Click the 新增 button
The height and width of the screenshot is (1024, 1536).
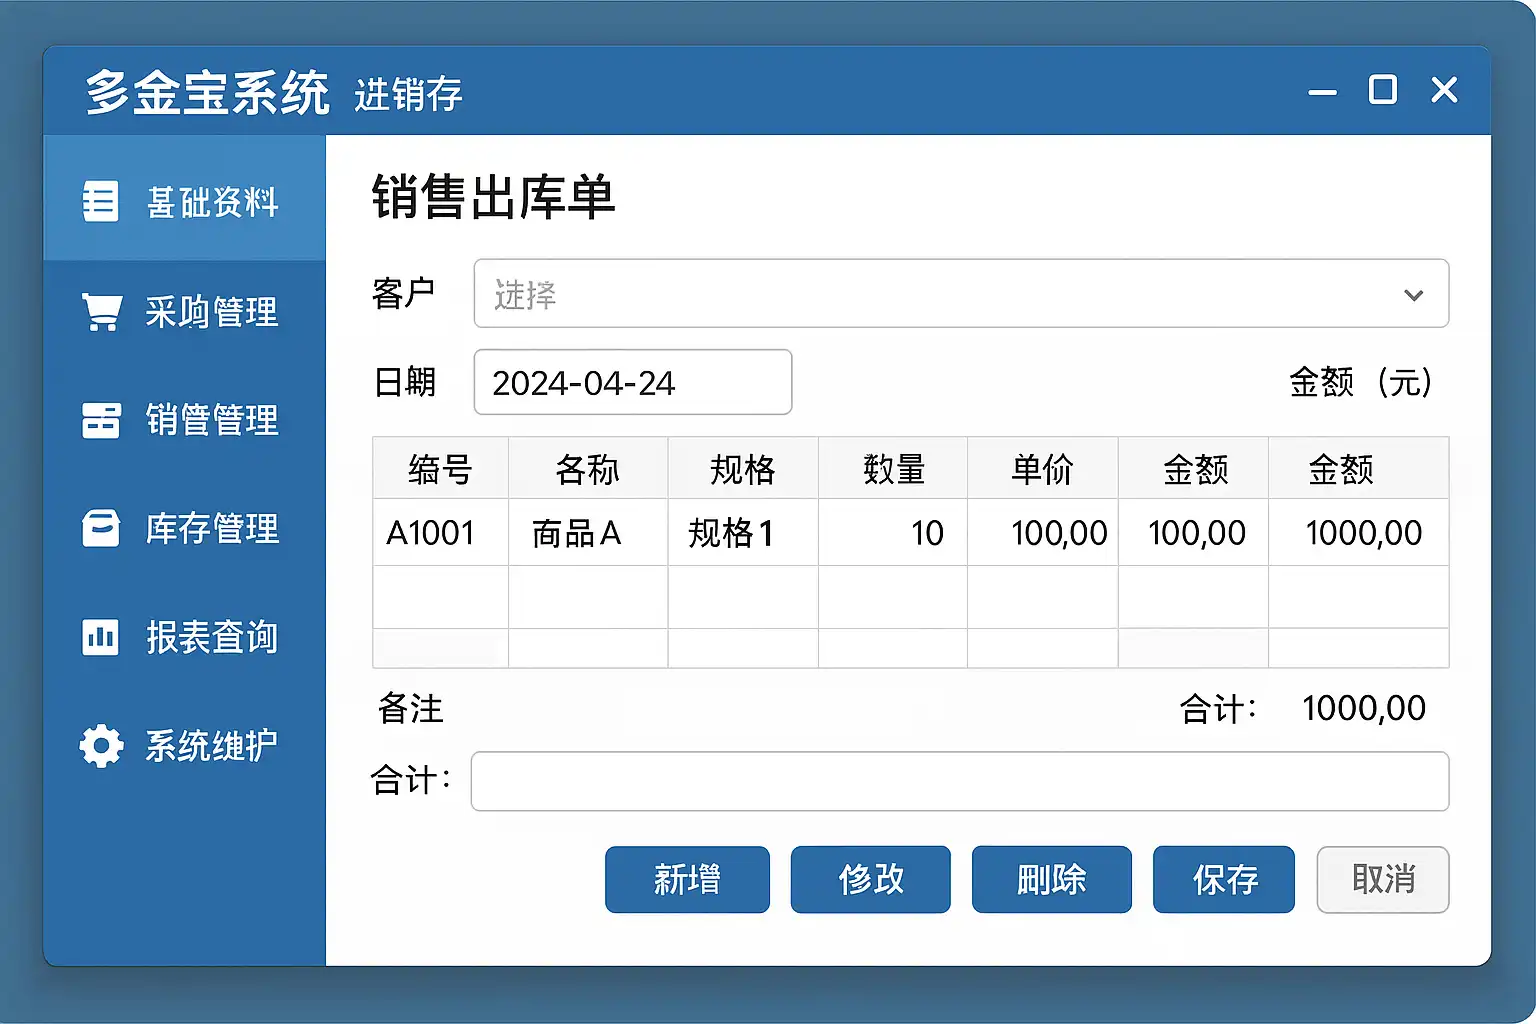point(687,879)
